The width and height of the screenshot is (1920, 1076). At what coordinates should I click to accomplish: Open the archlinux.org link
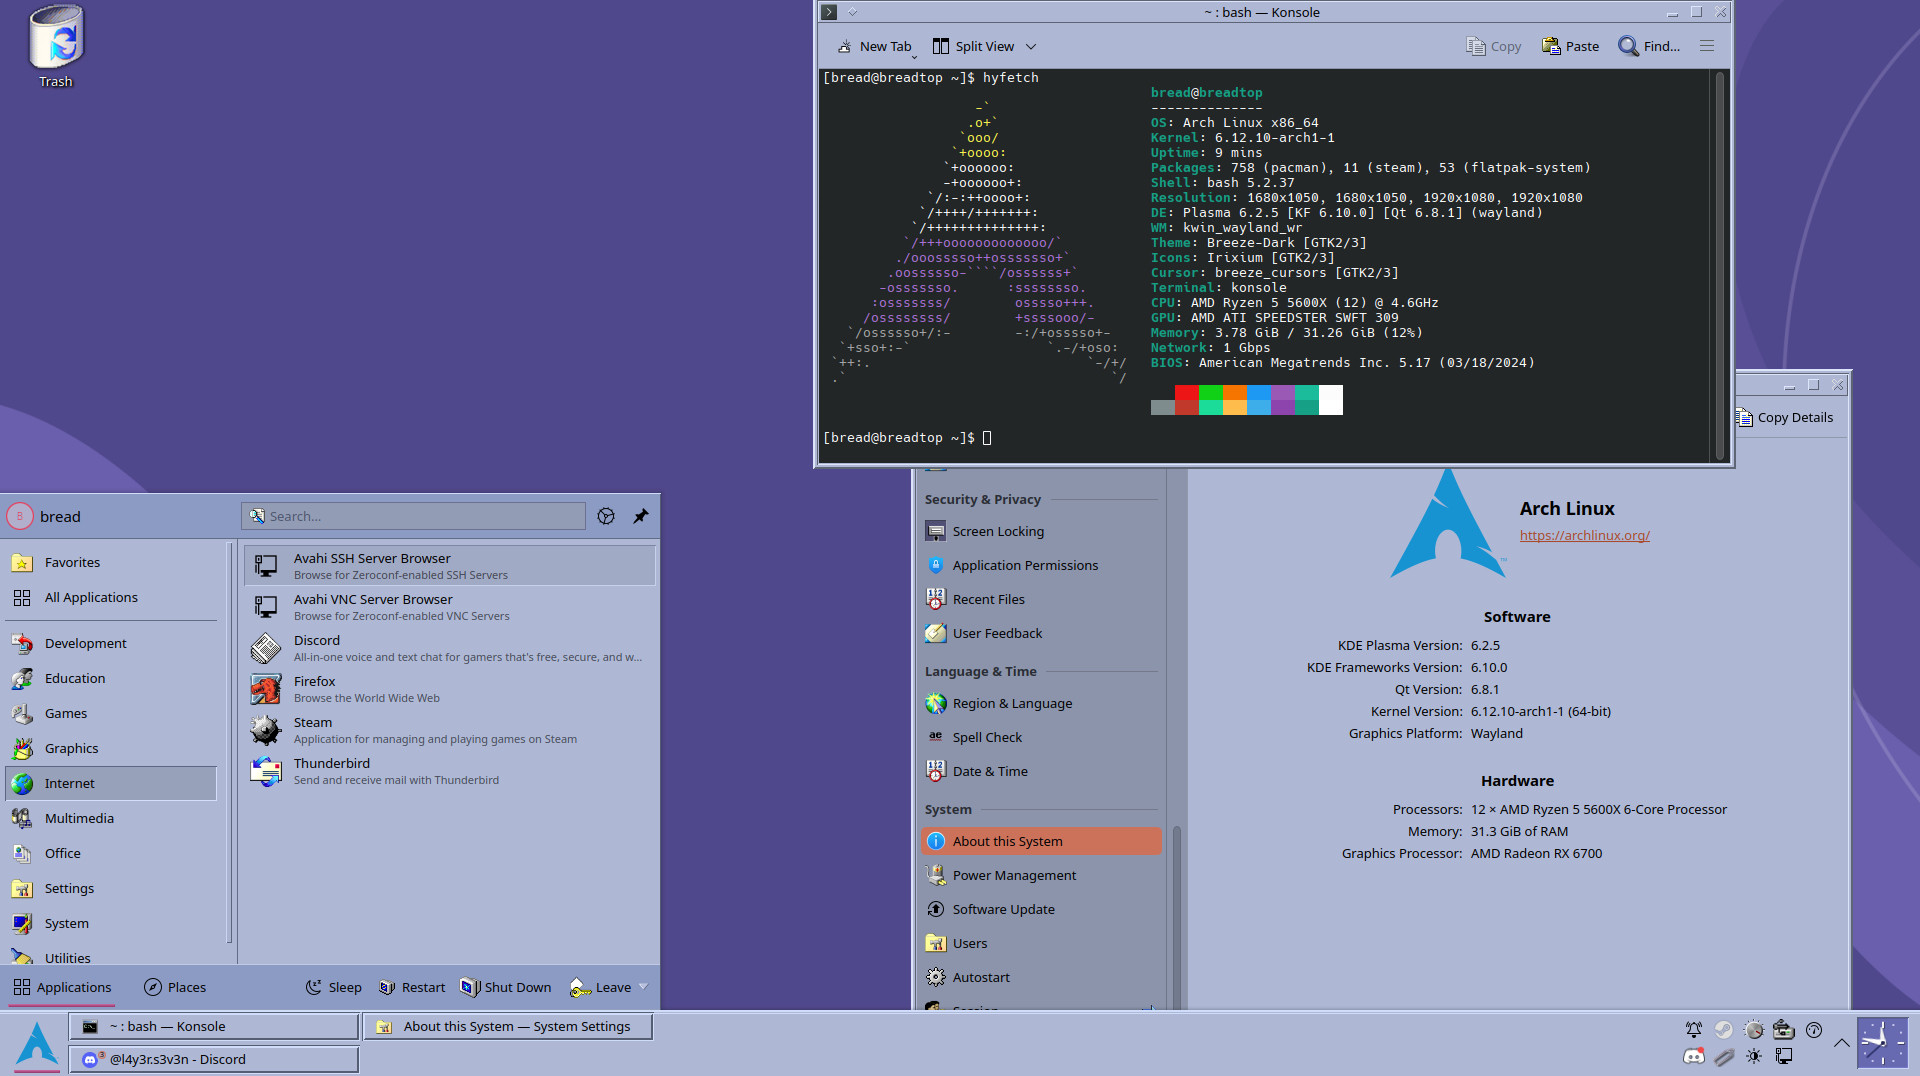1584,535
